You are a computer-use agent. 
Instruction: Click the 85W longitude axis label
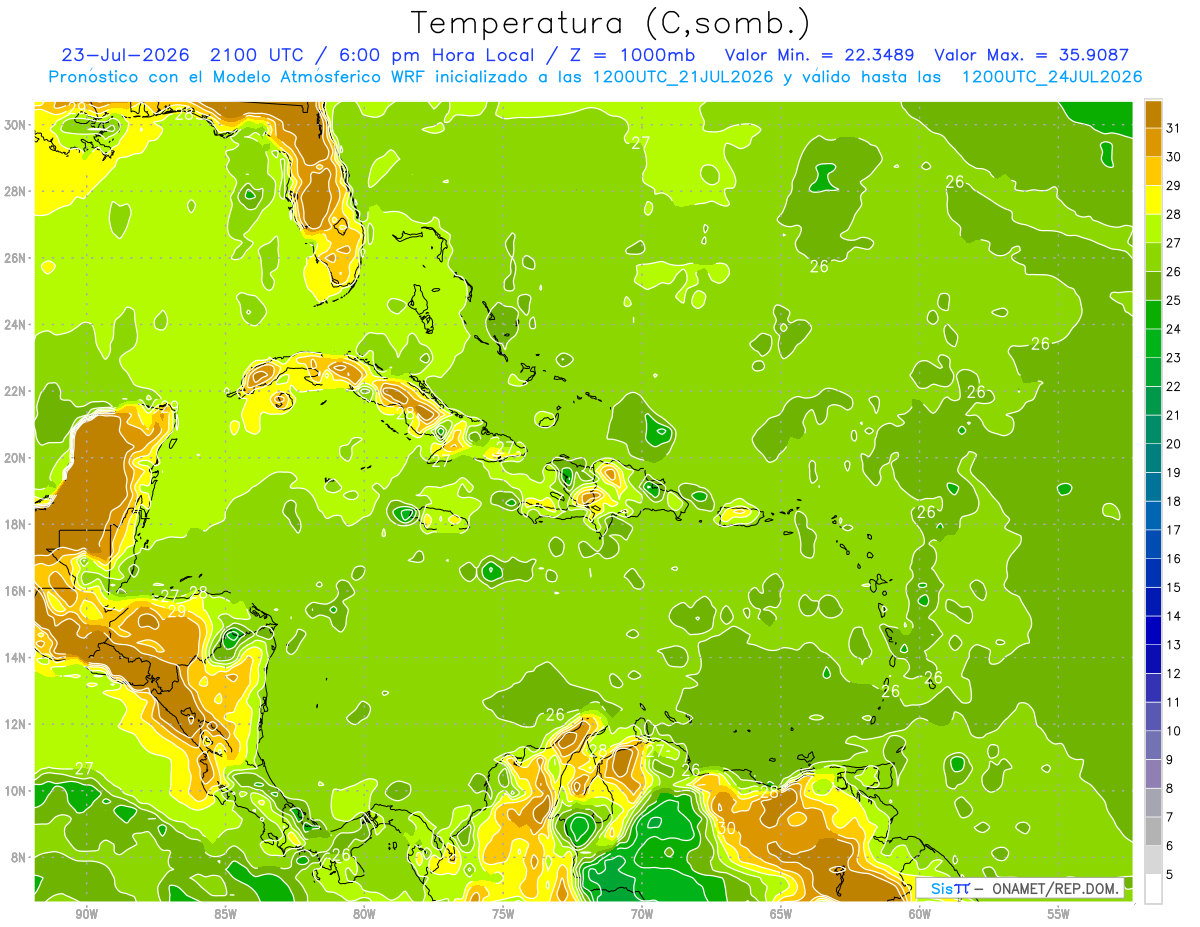(x=225, y=915)
